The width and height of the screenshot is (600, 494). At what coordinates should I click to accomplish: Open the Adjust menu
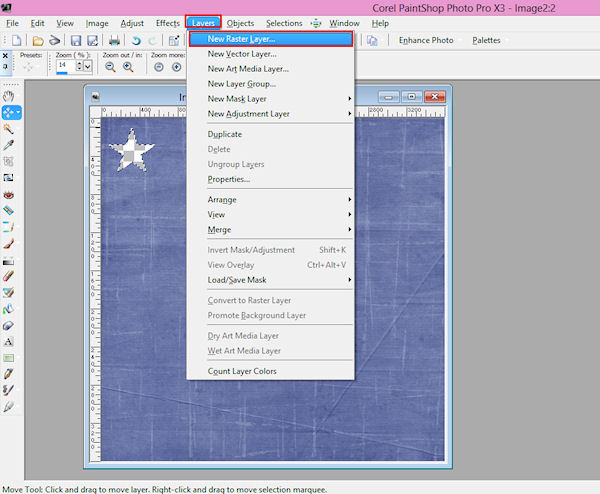(x=132, y=23)
